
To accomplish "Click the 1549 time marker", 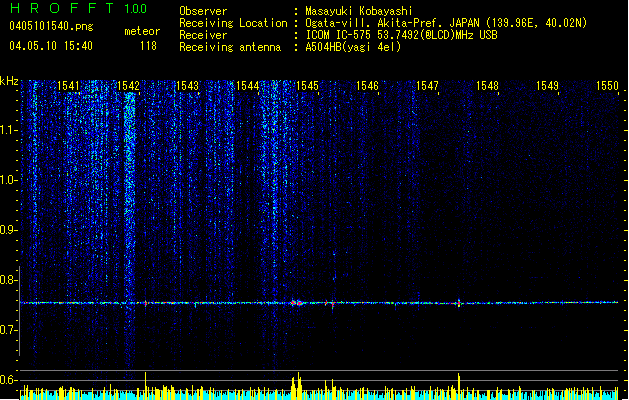I will pyautogui.click(x=547, y=86).
